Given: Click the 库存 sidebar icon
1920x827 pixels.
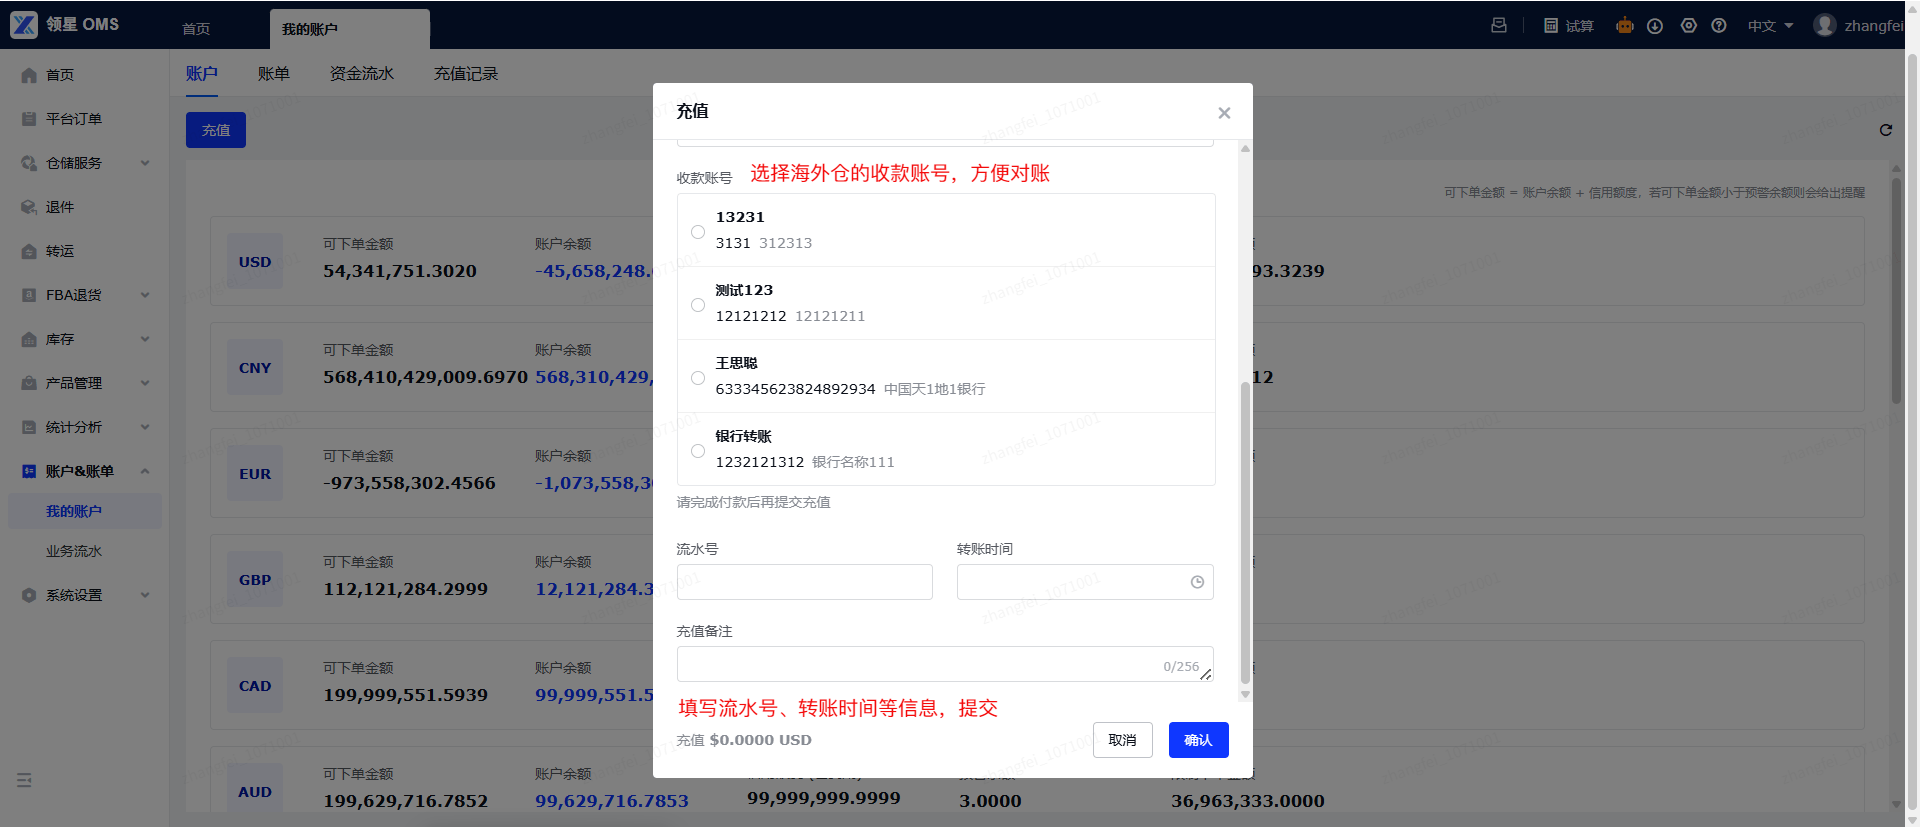Looking at the screenshot, I should point(29,339).
